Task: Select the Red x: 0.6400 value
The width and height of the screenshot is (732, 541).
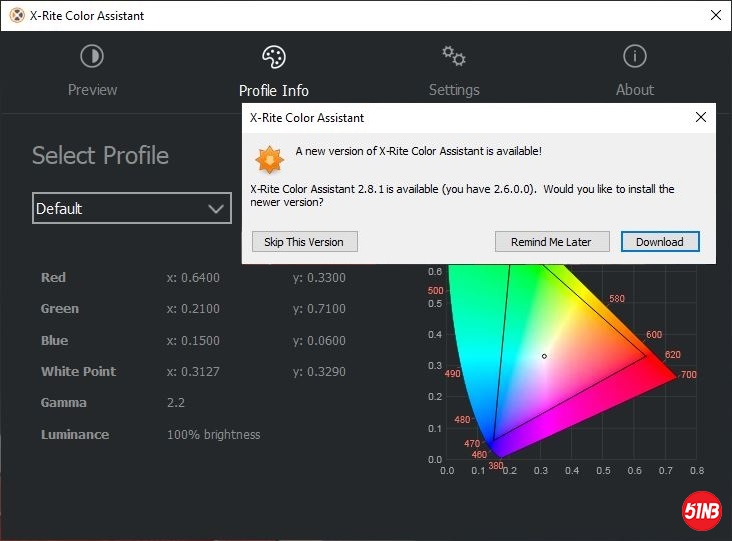Action: tap(193, 278)
